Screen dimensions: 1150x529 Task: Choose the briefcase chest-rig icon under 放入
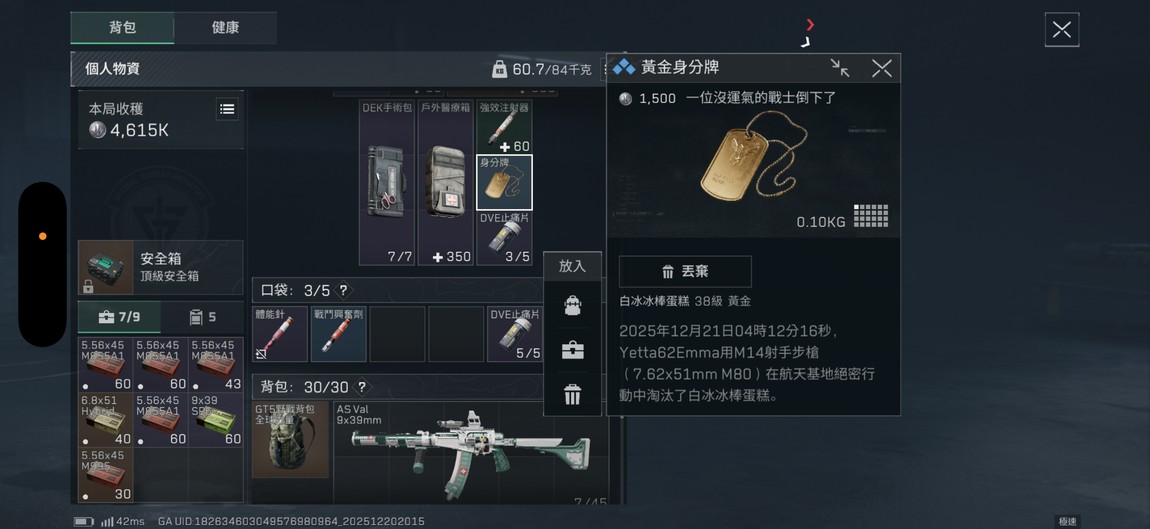[x=572, y=350]
